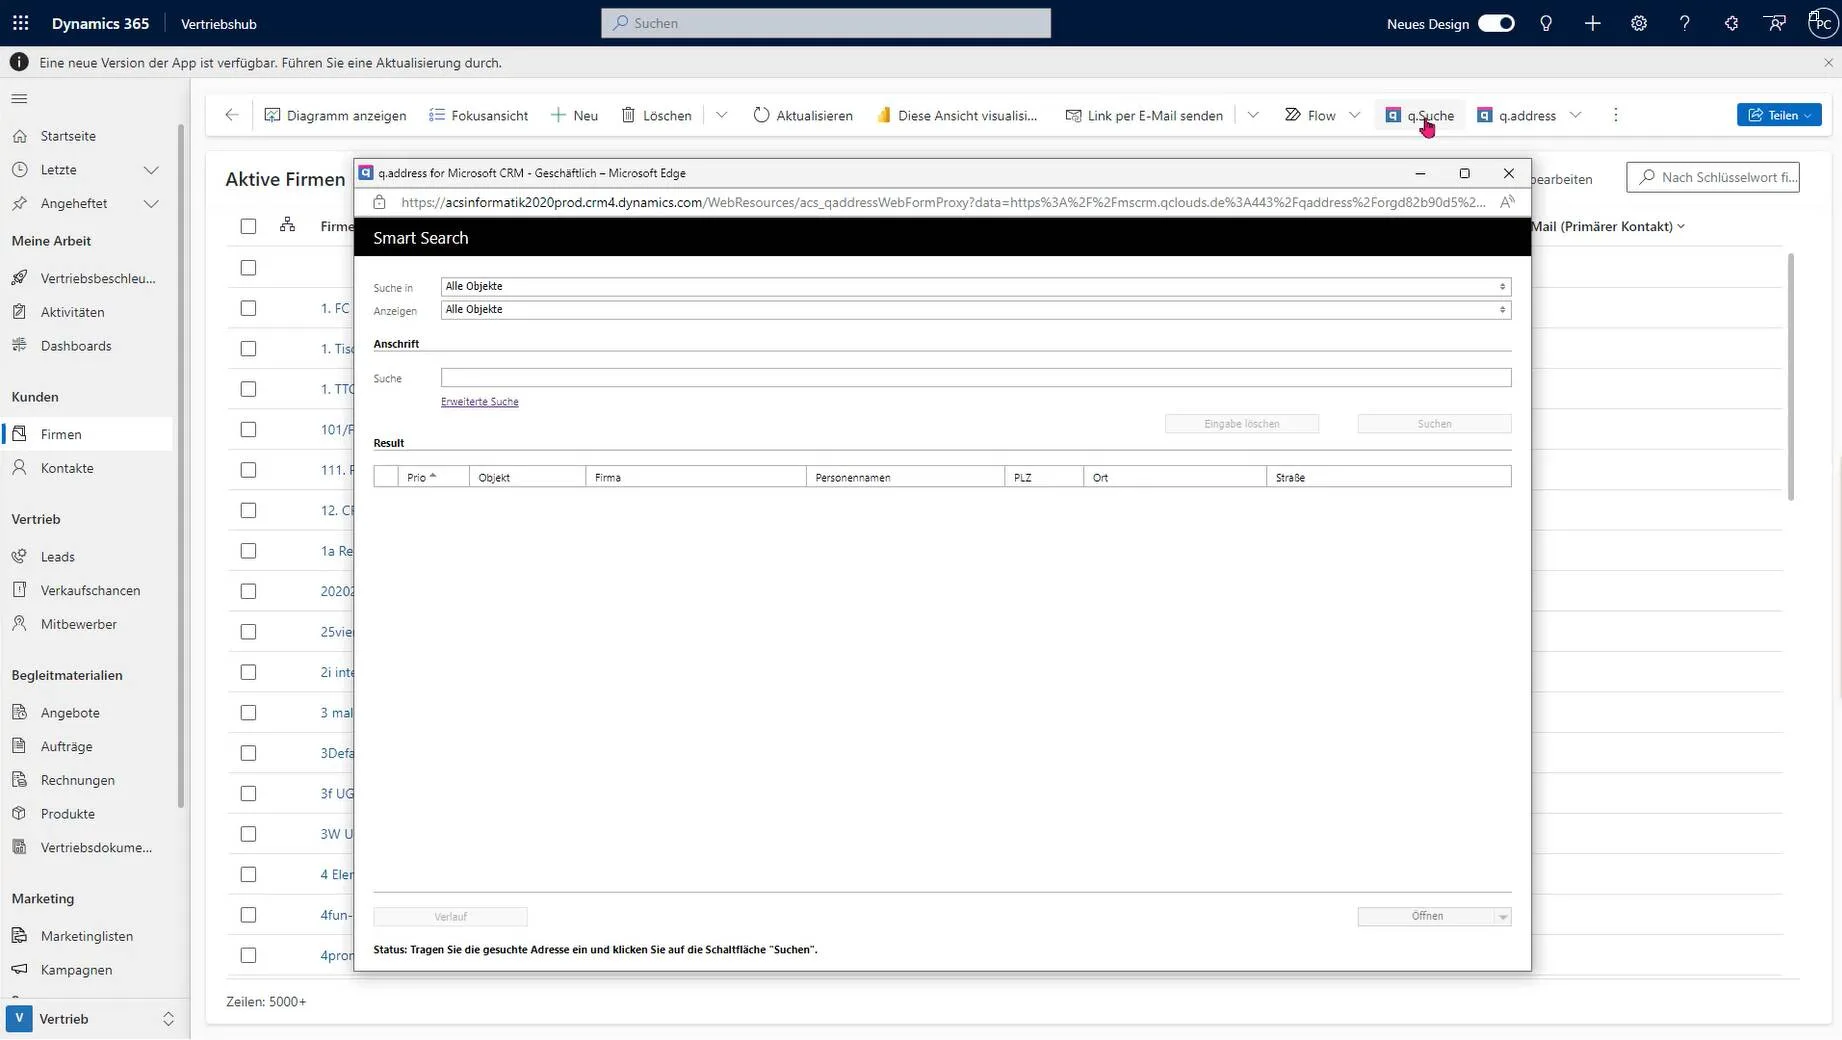Open the Suche in dropdown in Smart Search

tap(976, 287)
